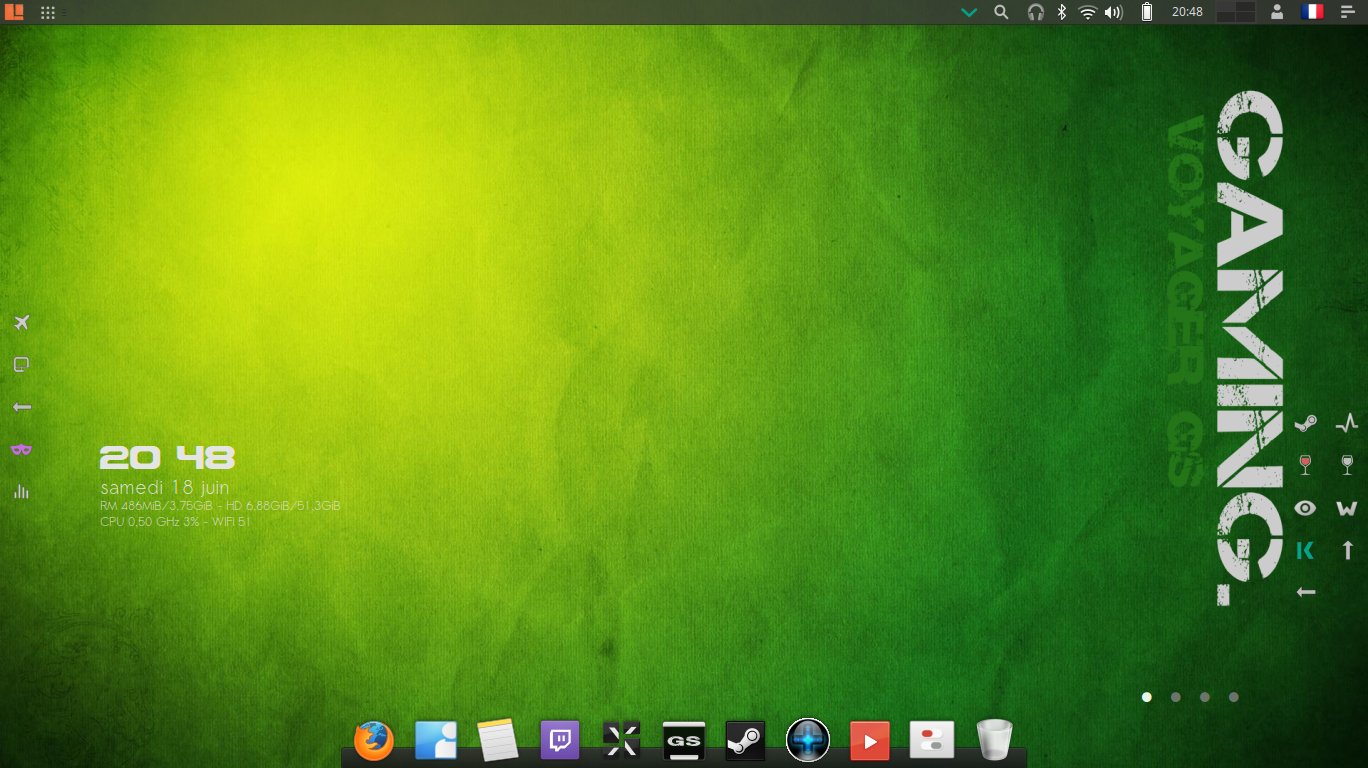Open the stacked-lines menu in top panel
Image resolution: width=1368 pixels, height=768 pixels.
[x=1347, y=12]
